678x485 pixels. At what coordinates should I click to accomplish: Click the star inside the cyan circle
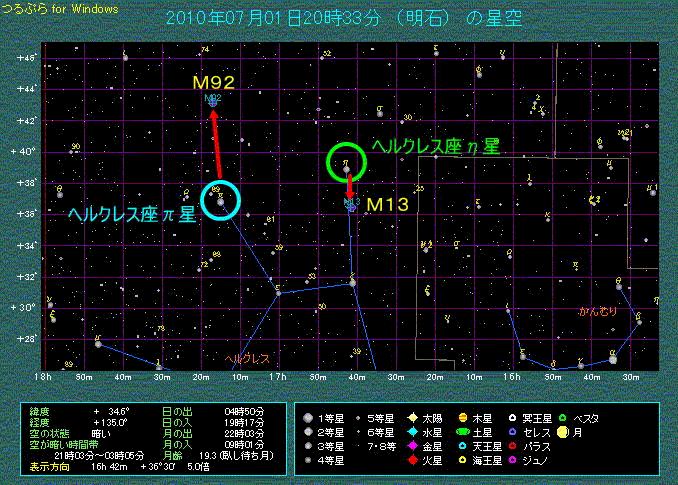point(220,201)
